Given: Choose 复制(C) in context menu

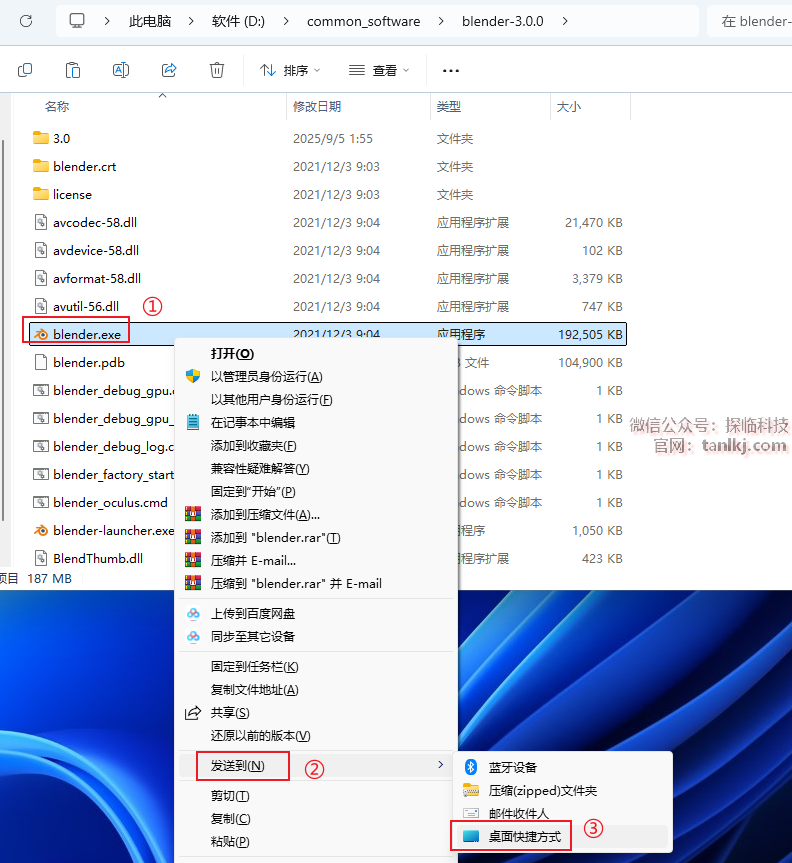Looking at the screenshot, I should 316,819.
